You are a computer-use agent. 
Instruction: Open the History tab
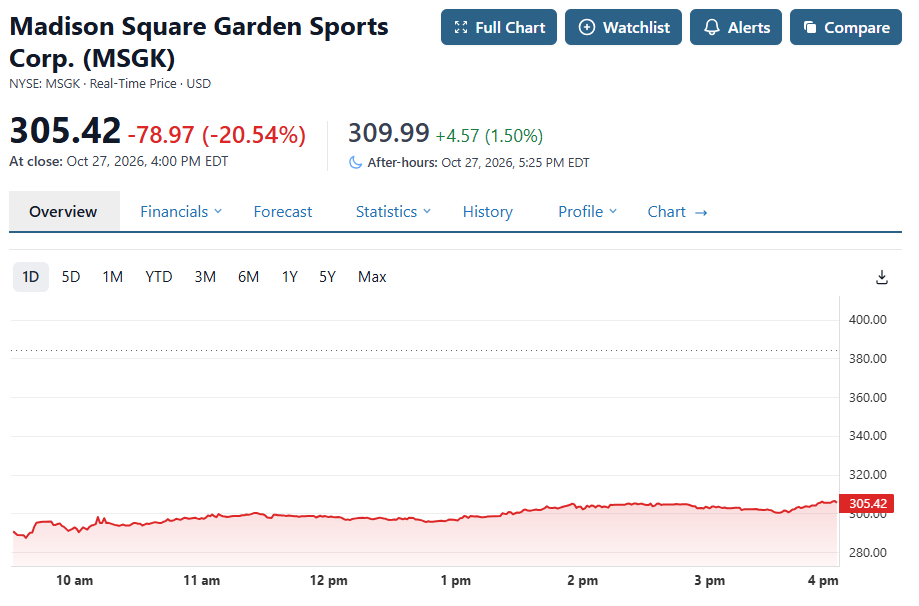point(488,212)
